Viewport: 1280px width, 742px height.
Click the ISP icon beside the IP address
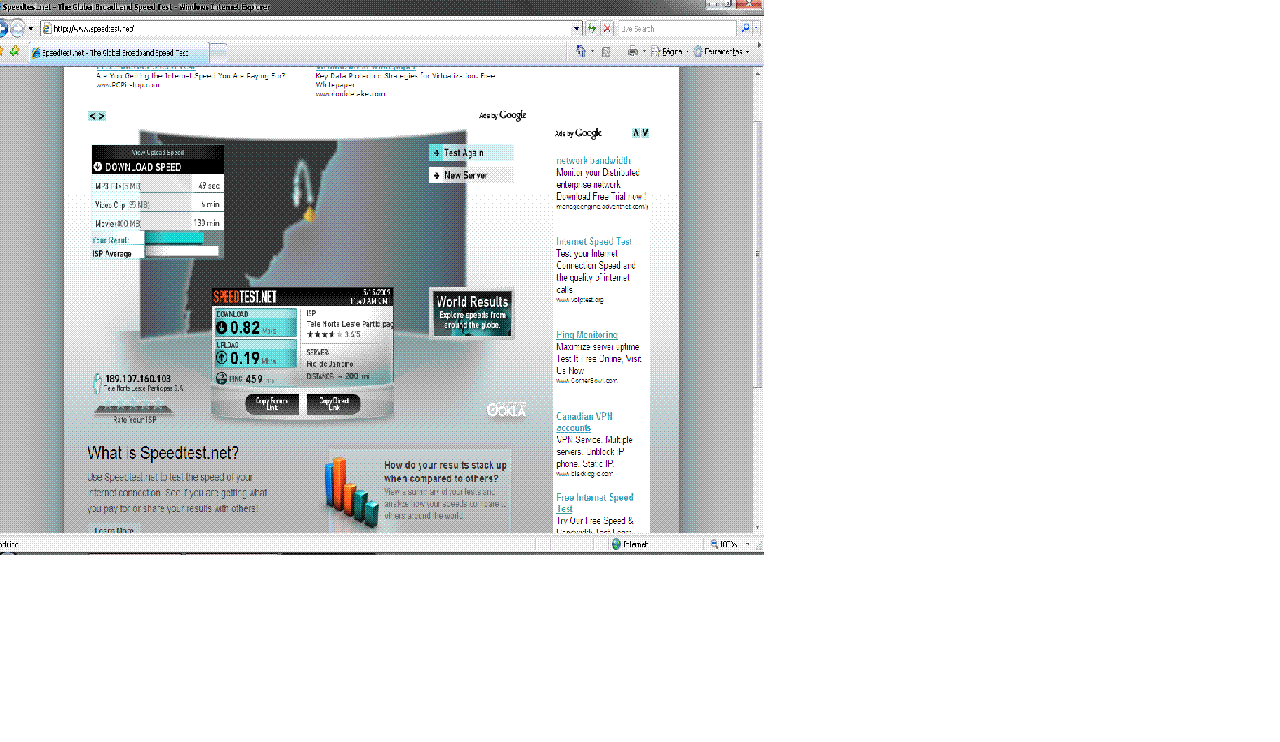pyautogui.click(x=98, y=383)
